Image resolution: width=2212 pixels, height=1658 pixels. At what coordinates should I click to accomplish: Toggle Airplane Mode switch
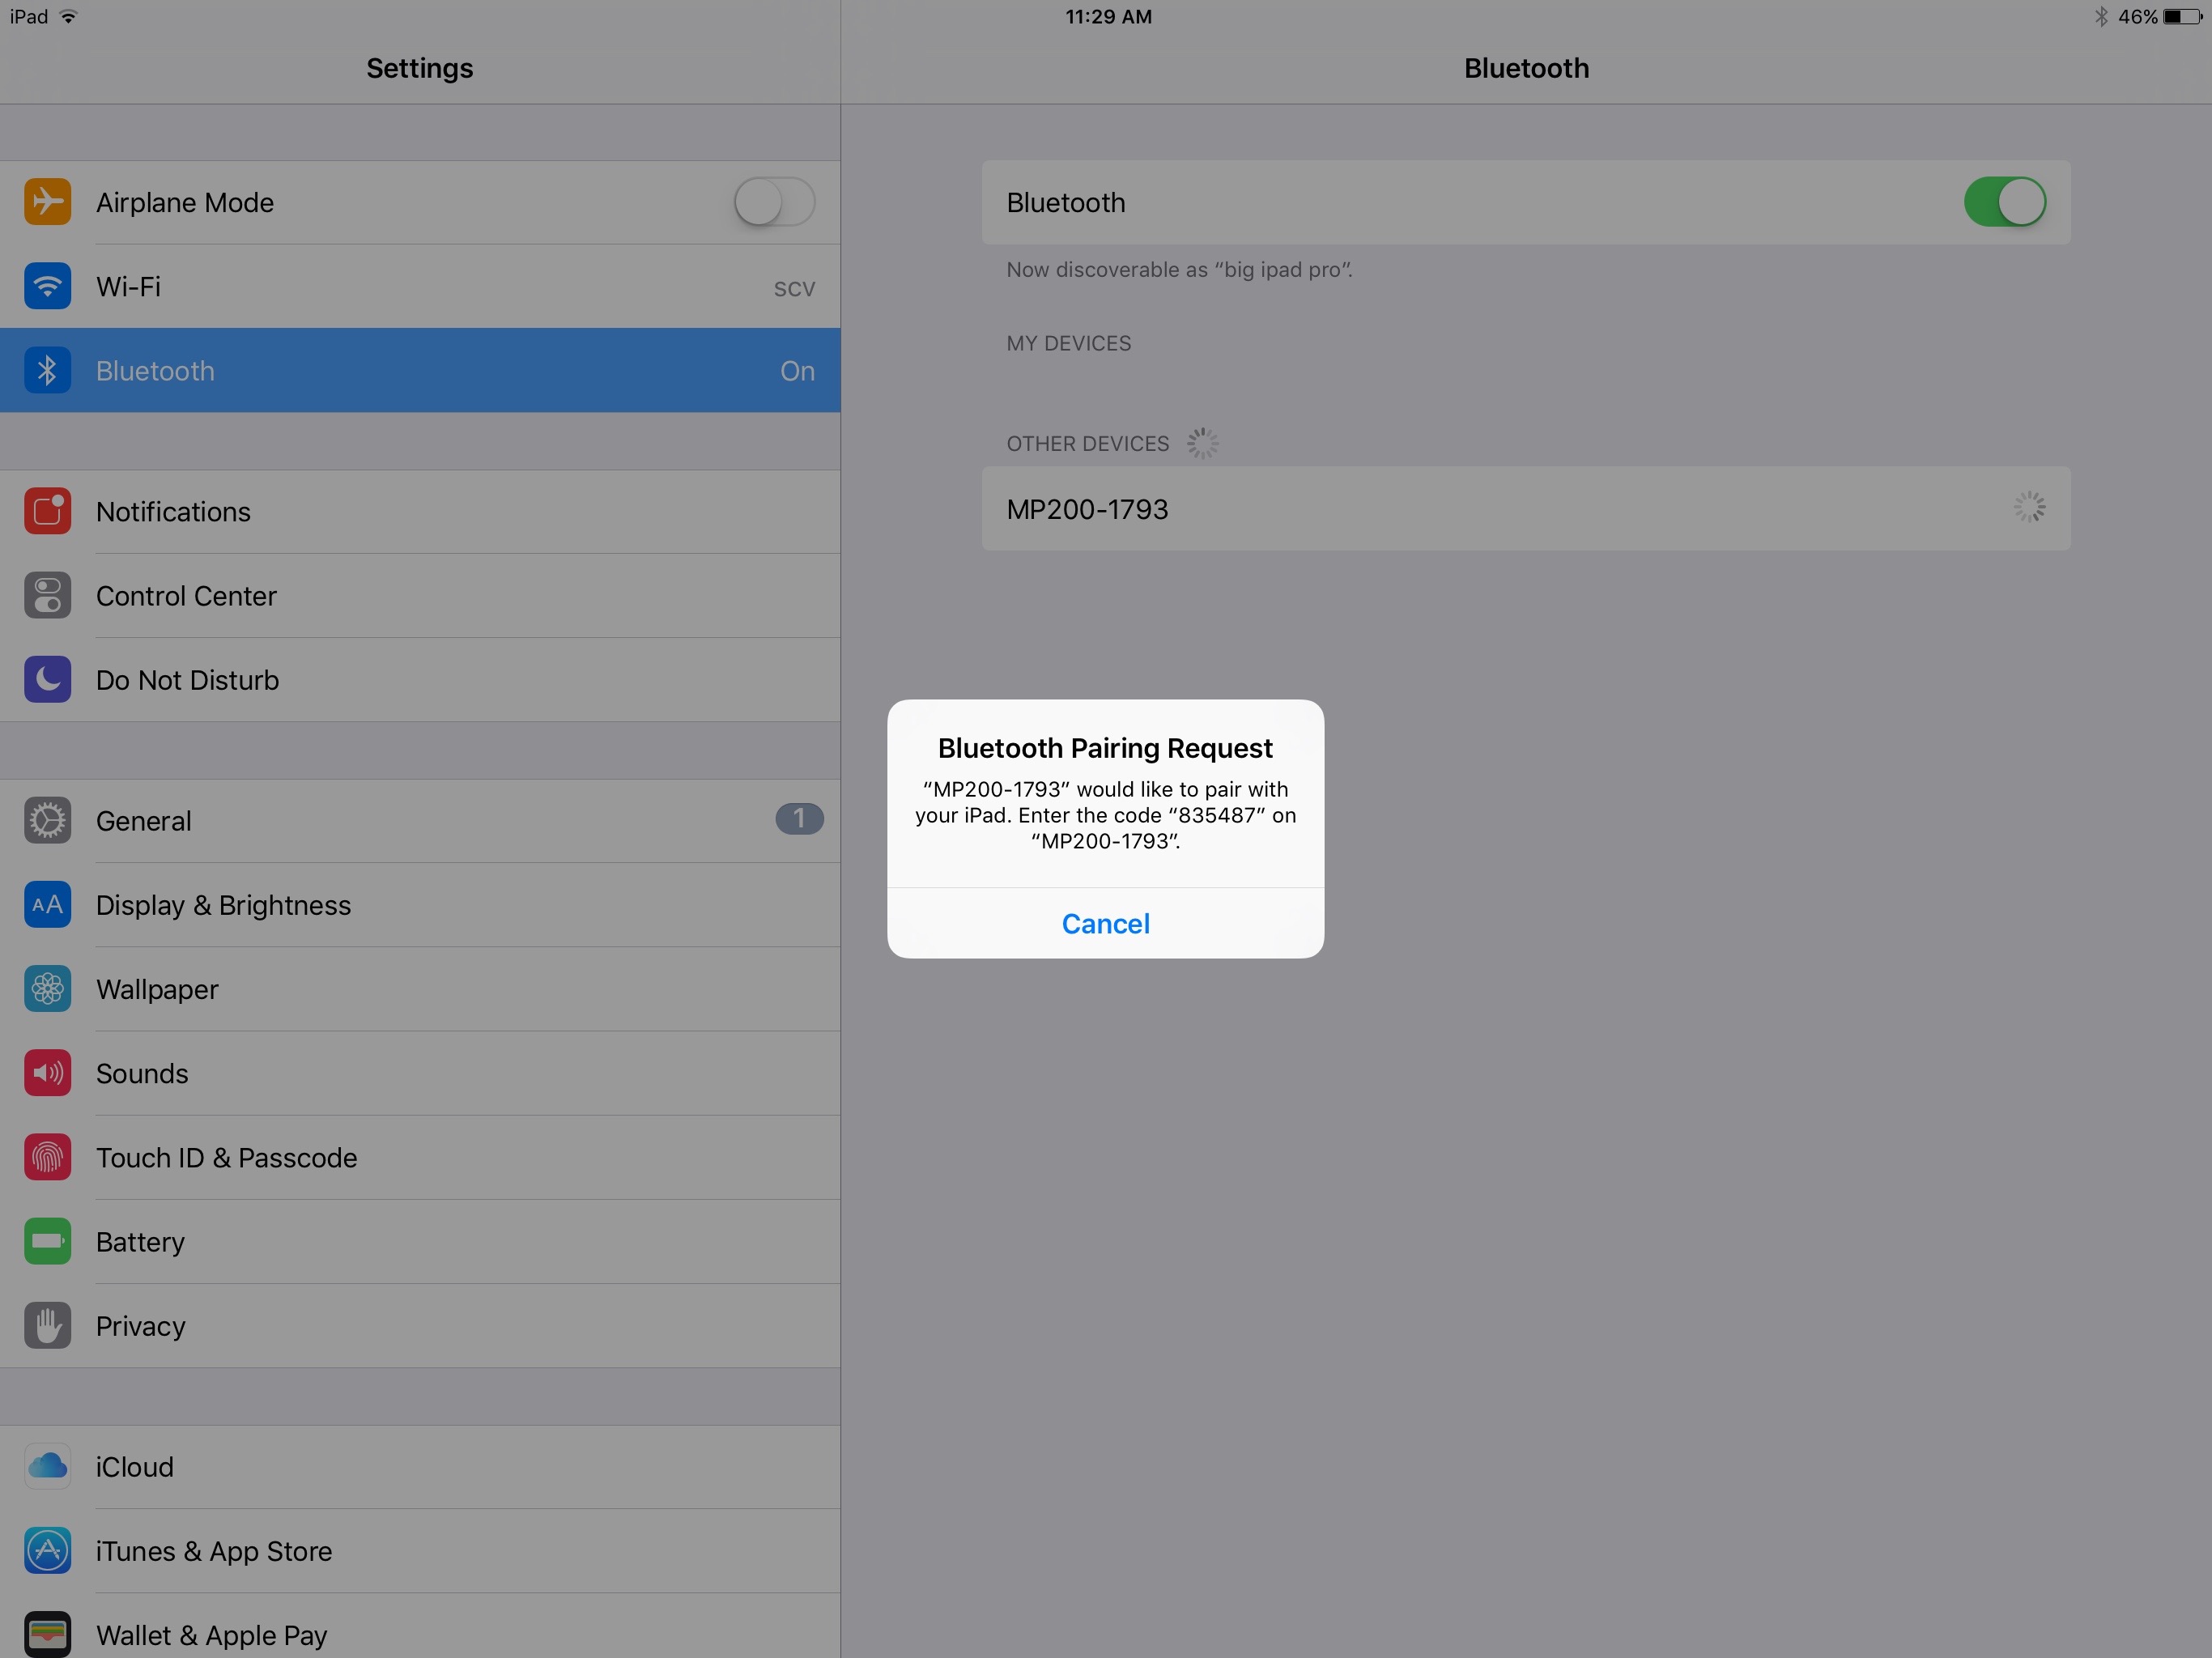(774, 202)
